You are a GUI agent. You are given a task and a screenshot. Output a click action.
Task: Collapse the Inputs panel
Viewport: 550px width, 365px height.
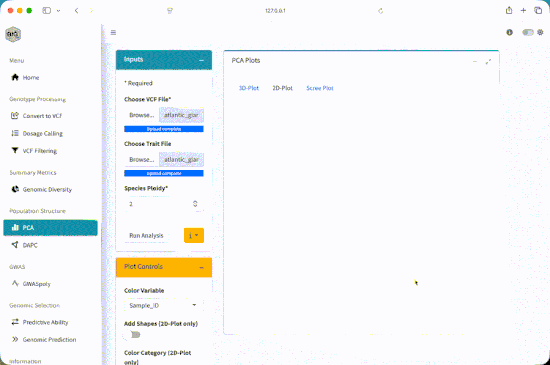pos(201,60)
